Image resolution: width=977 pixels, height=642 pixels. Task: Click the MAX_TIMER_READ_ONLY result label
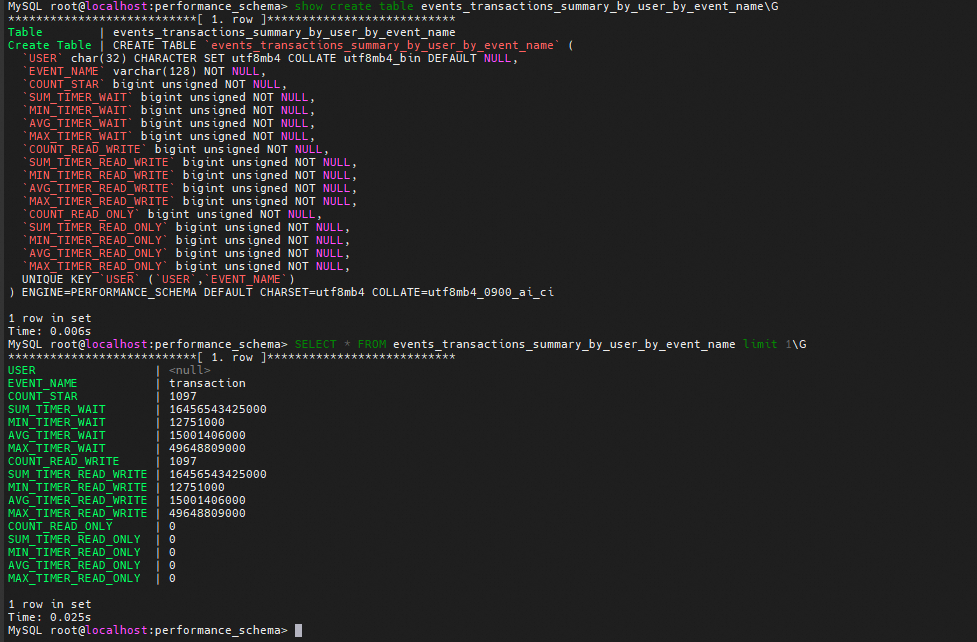74,578
